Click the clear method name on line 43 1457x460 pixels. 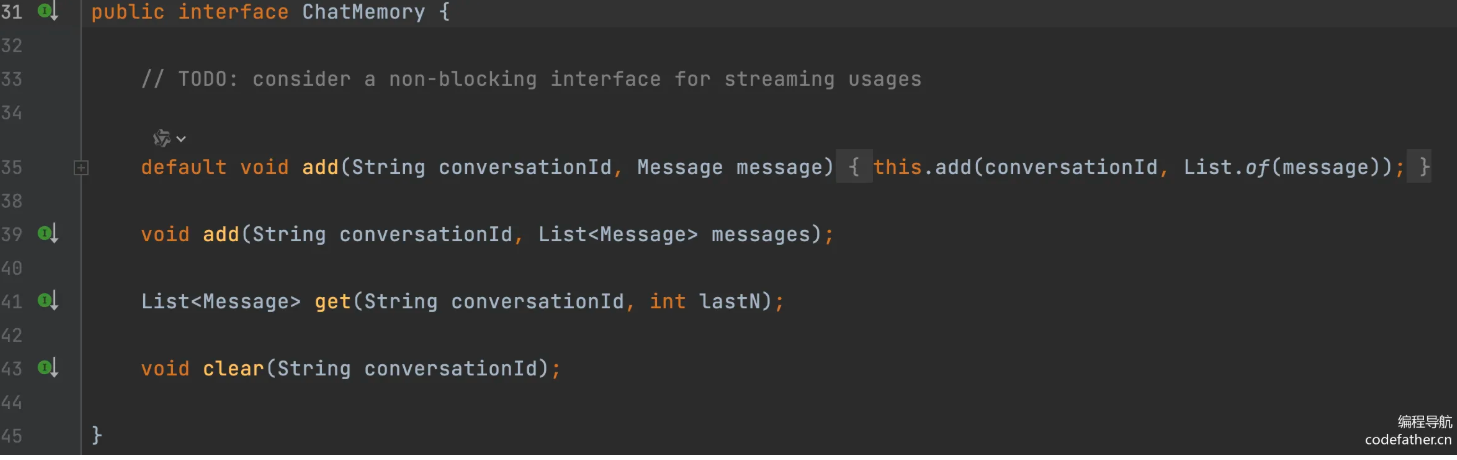pyautogui.click(x=234, y=368)
